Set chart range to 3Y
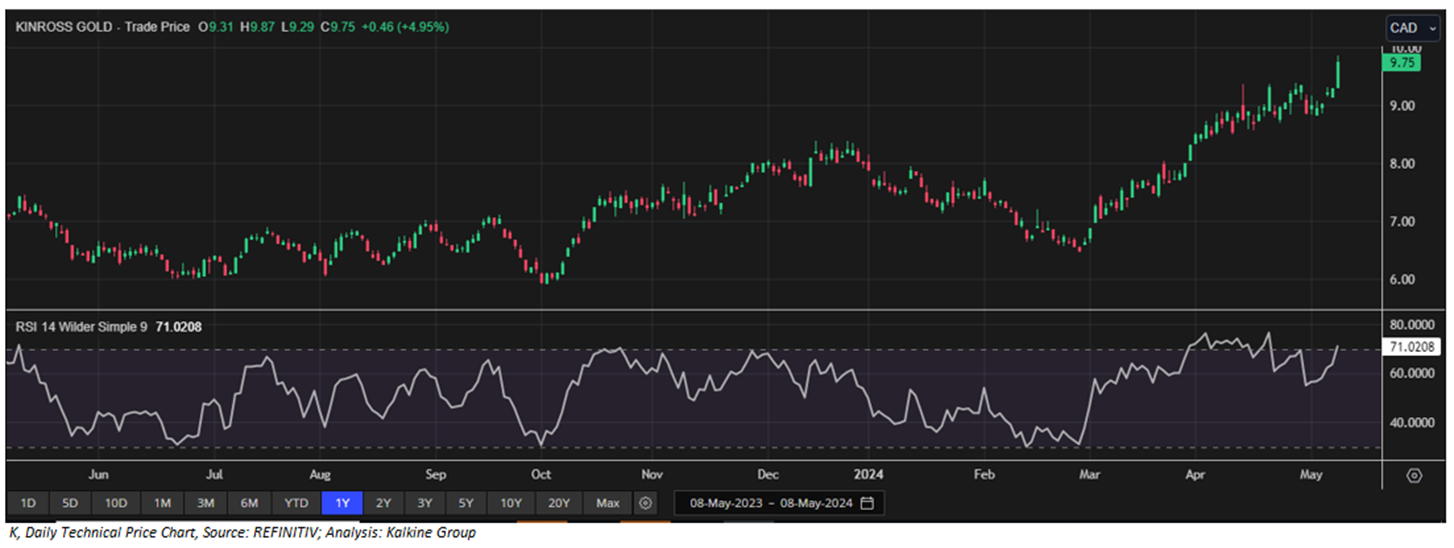The height and width of the screenshot is (548, 1454). tap(426, 503)
